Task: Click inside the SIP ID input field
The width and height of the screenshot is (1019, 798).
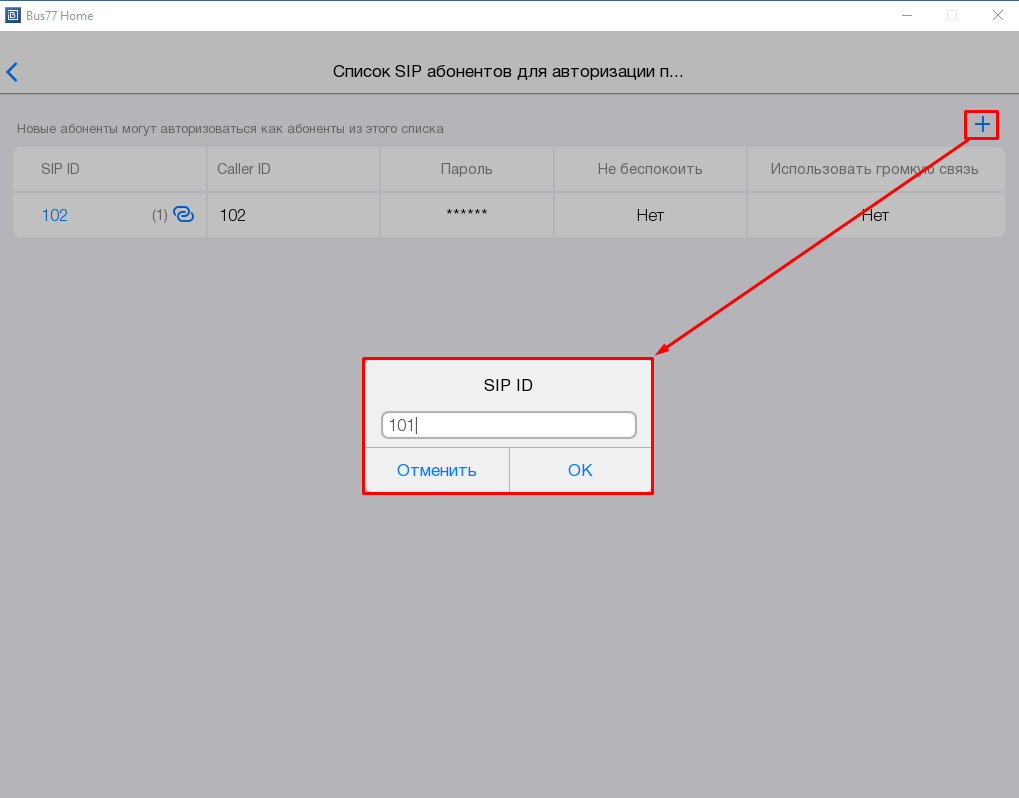Action: click(x=508, y=425)
